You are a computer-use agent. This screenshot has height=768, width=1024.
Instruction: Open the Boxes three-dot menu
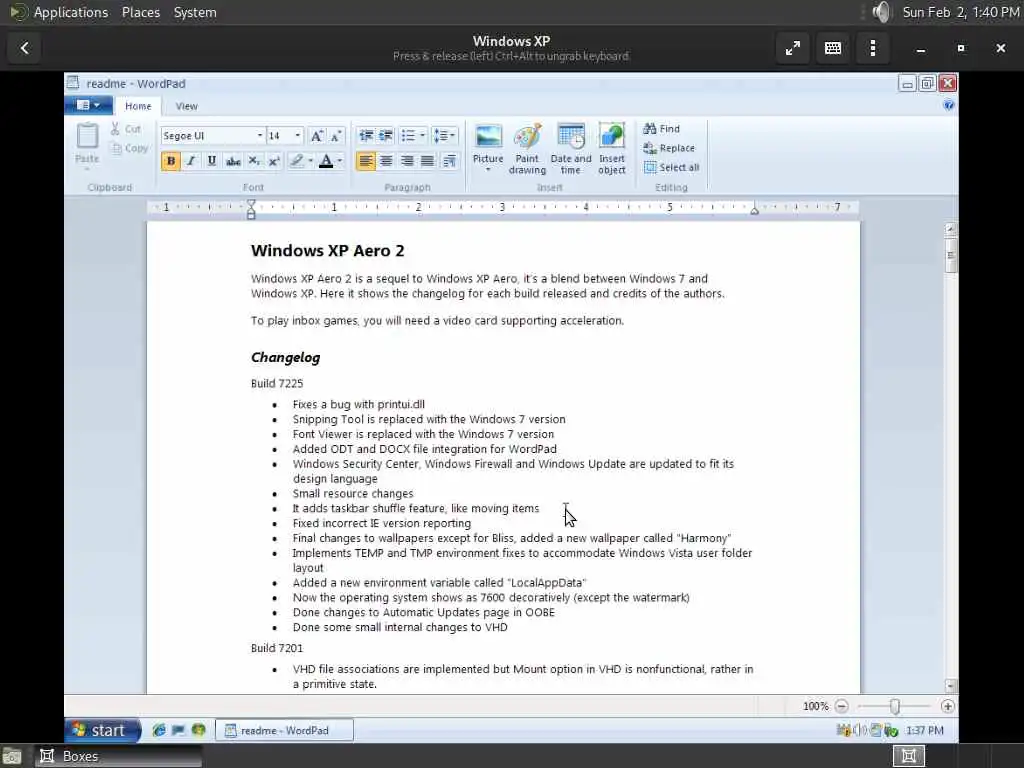tap(872, 48)
